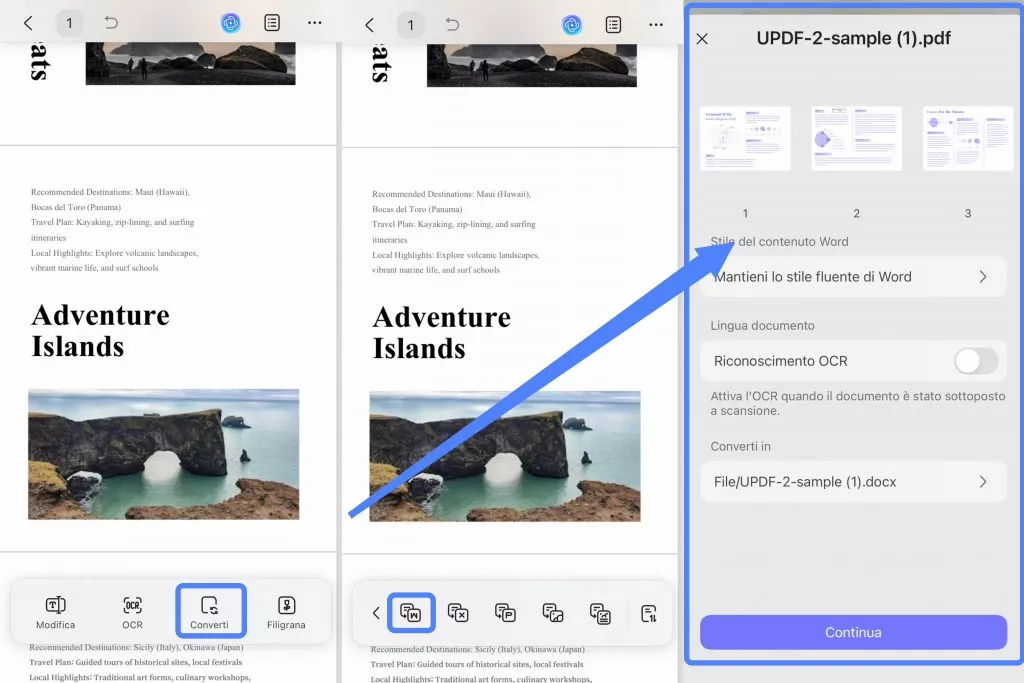Screen dimensions: 1024x683
Task: Select page 1 thumbnail in conversion dialog
Action: (745, 138)
